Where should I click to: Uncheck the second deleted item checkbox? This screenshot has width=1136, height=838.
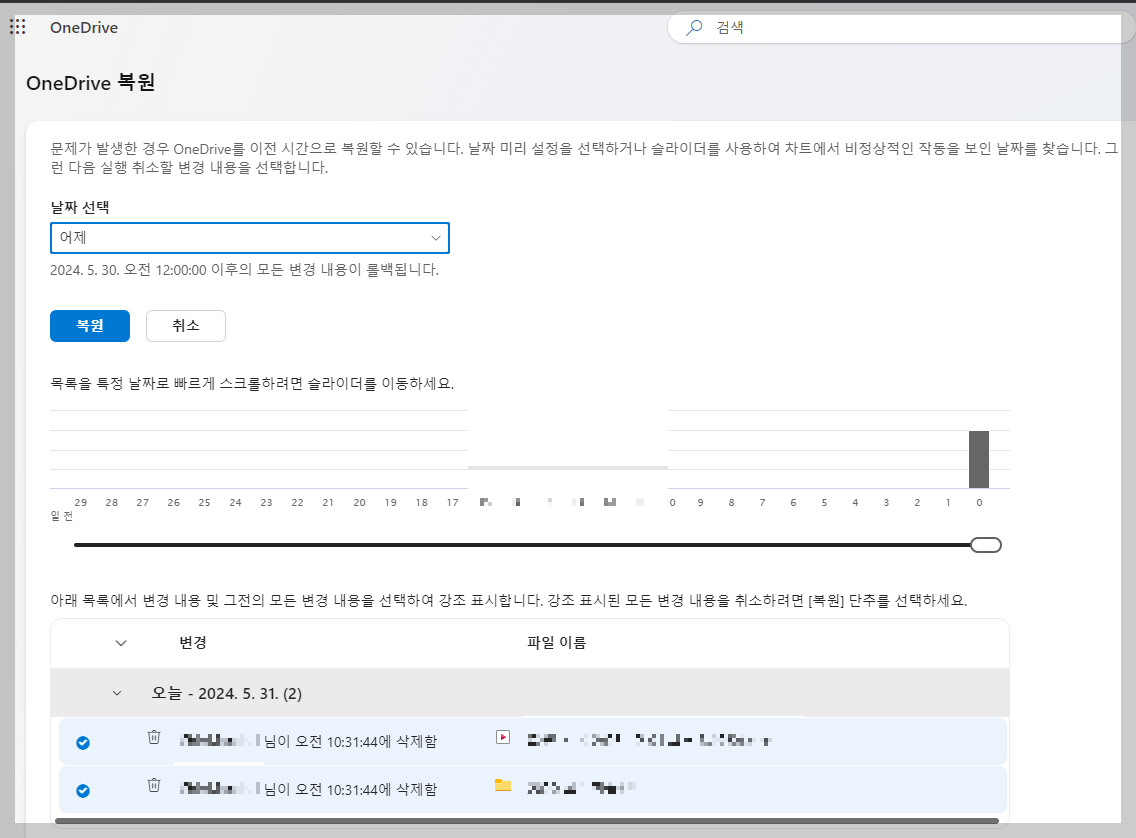83,790
